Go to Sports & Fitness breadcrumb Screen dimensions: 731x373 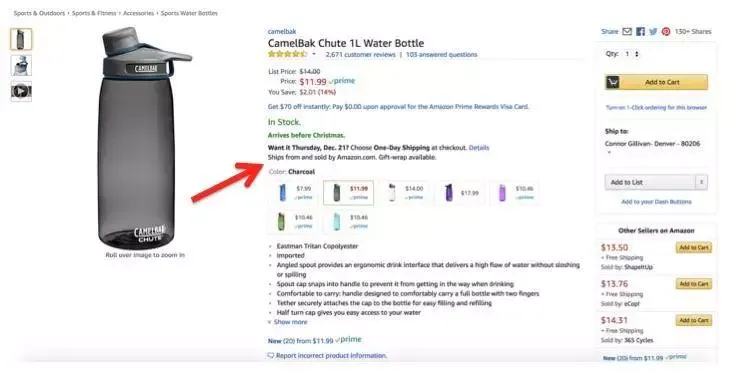pyautogui.click(x=94, y=13)
